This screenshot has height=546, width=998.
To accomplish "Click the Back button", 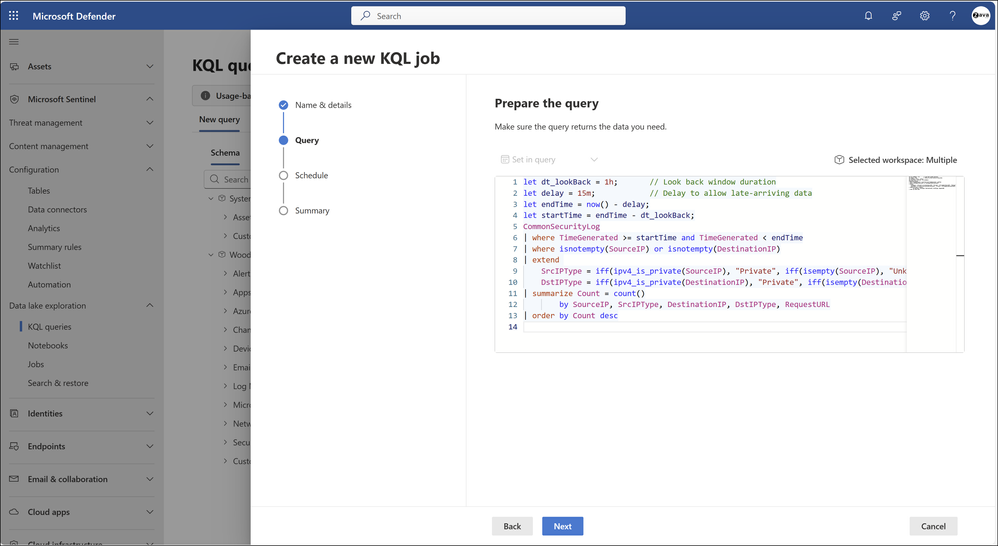I will click(512, 526).
